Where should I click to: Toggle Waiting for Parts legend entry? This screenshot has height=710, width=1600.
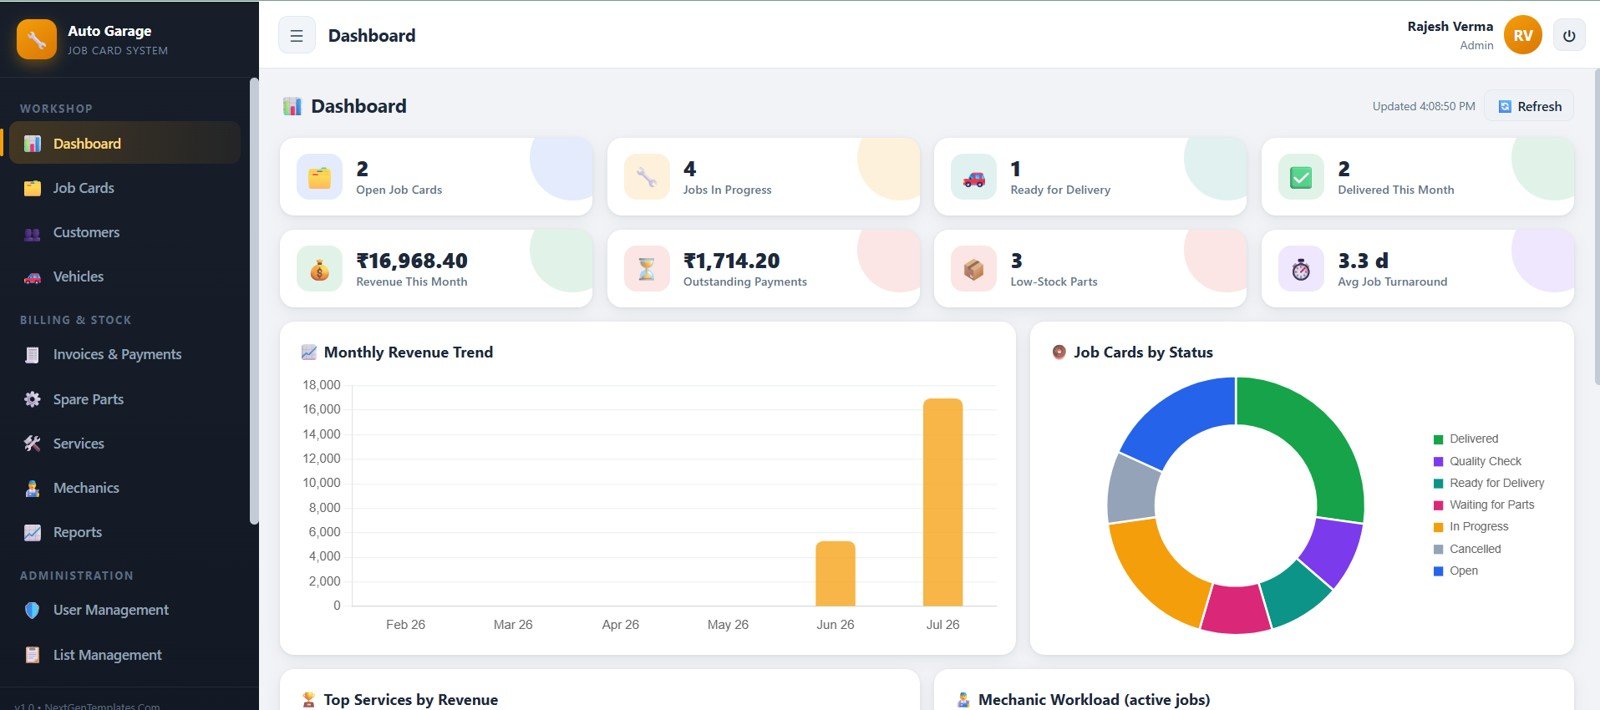1484,505
